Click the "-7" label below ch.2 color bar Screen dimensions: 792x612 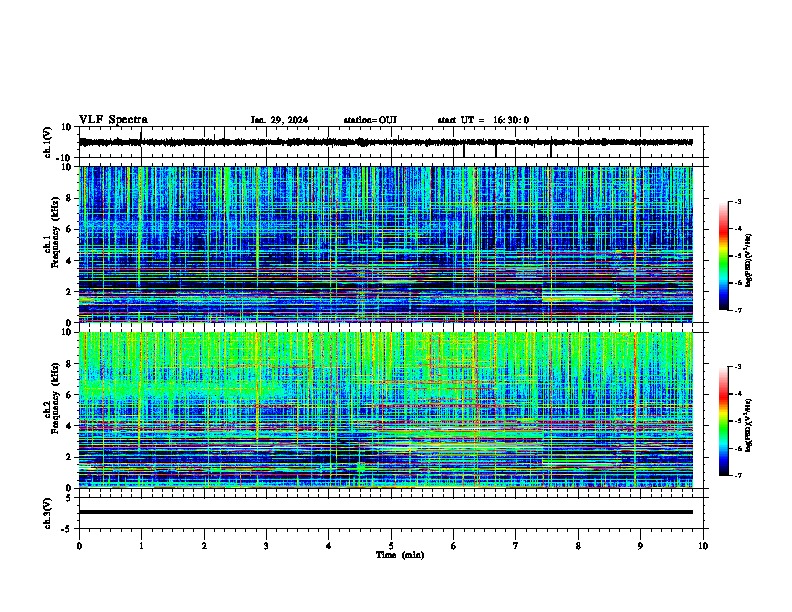[737, 476]
